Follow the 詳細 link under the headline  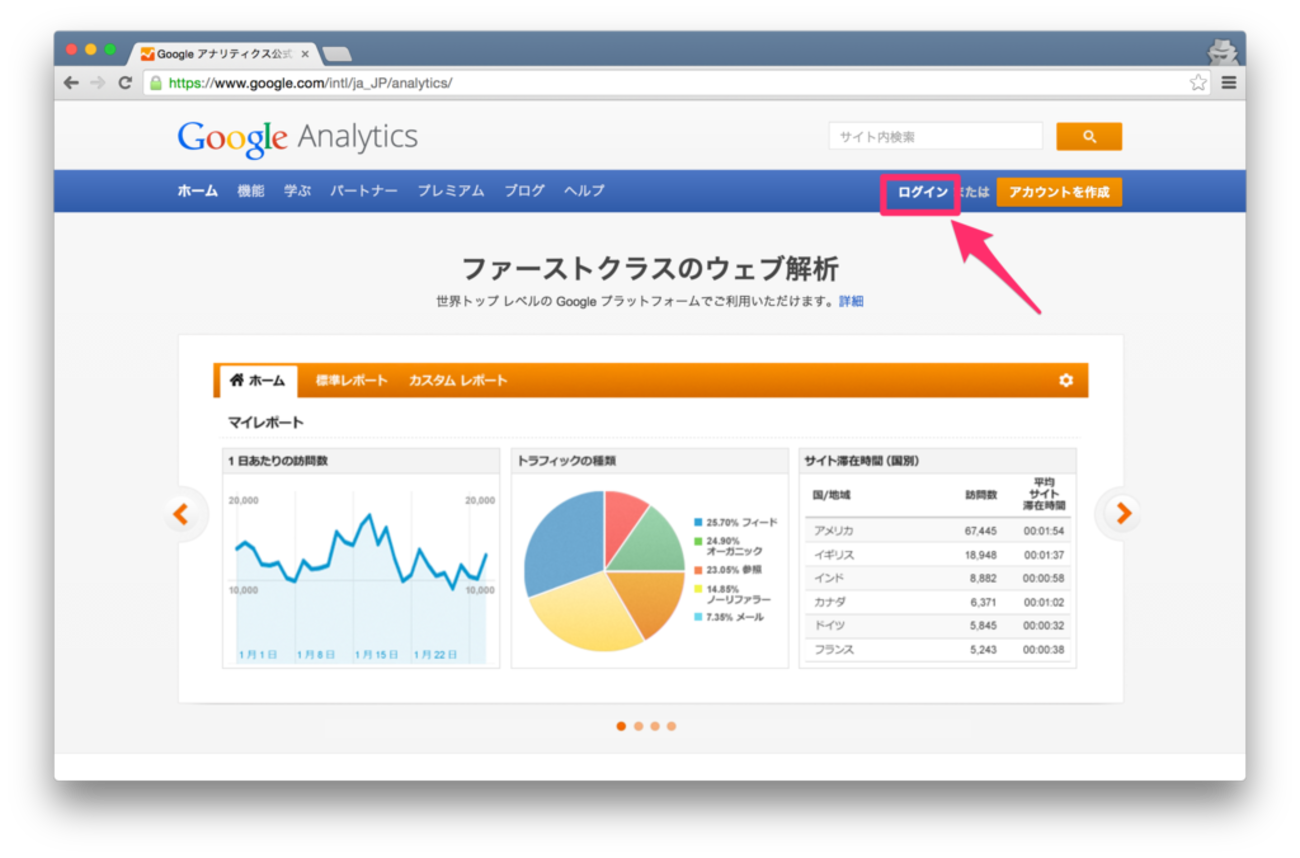coord(851,301)
